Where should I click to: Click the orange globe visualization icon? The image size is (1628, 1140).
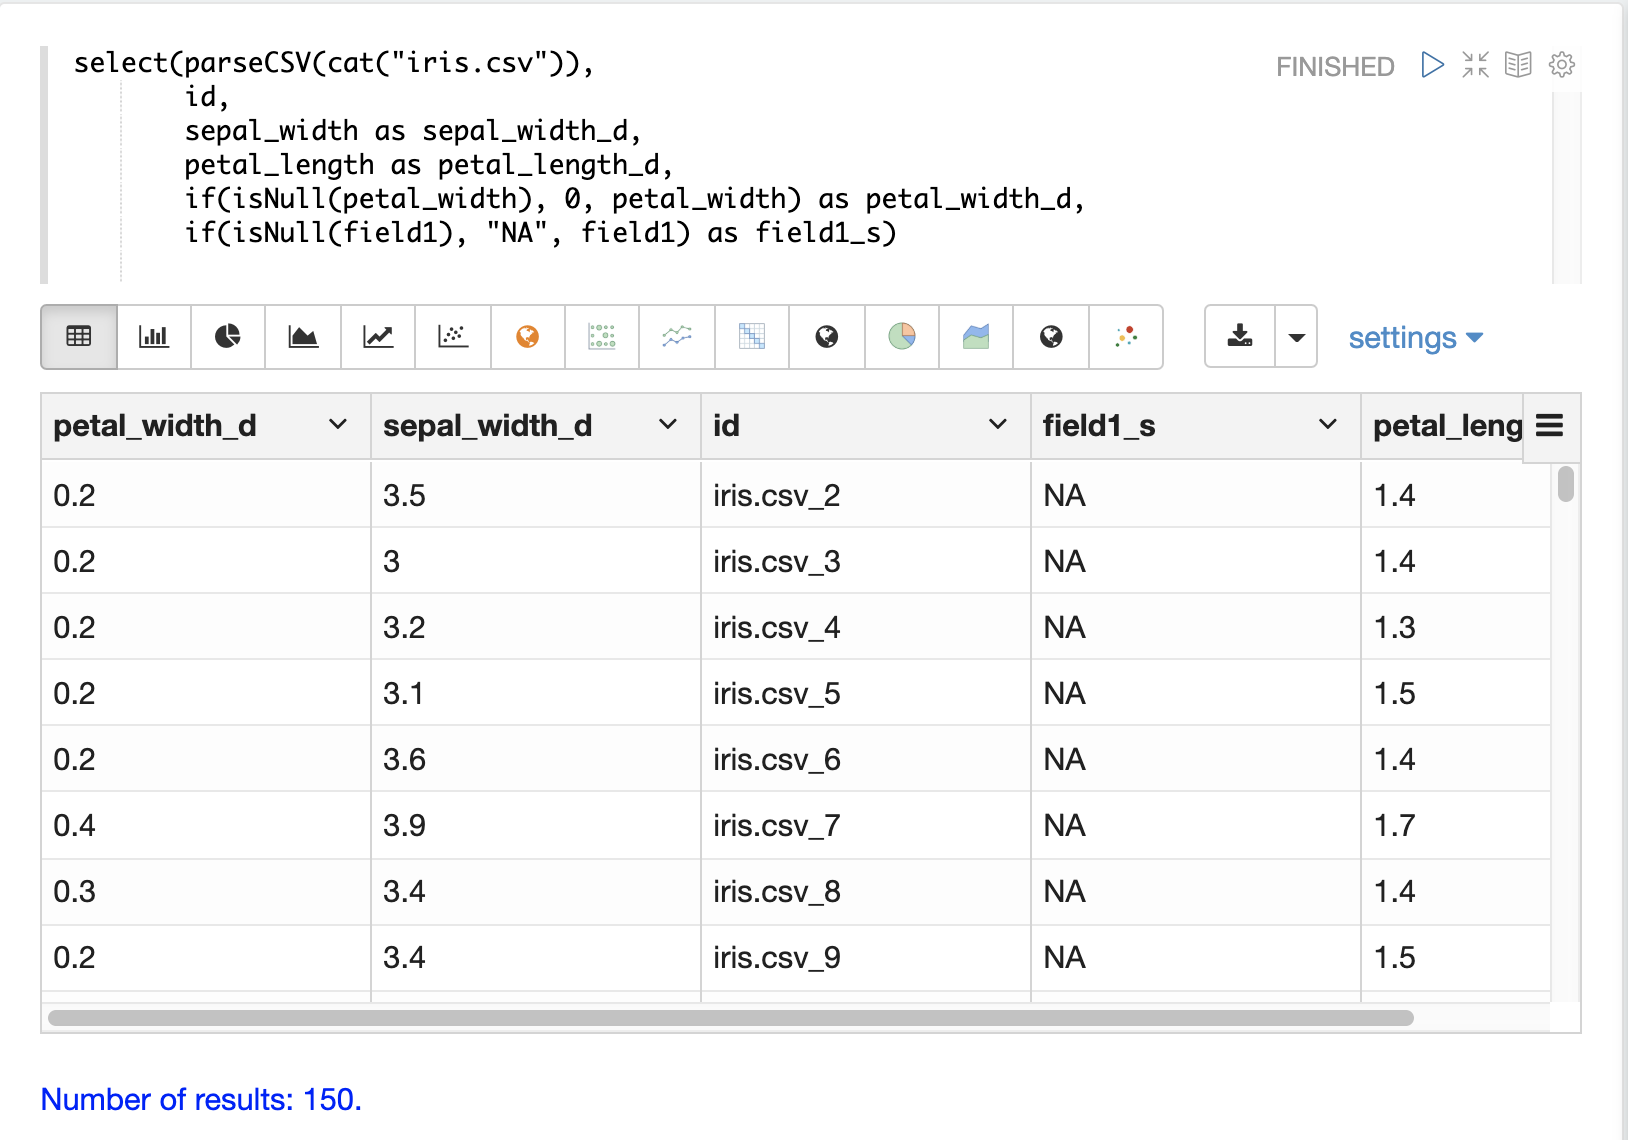[x=527, y=337]
